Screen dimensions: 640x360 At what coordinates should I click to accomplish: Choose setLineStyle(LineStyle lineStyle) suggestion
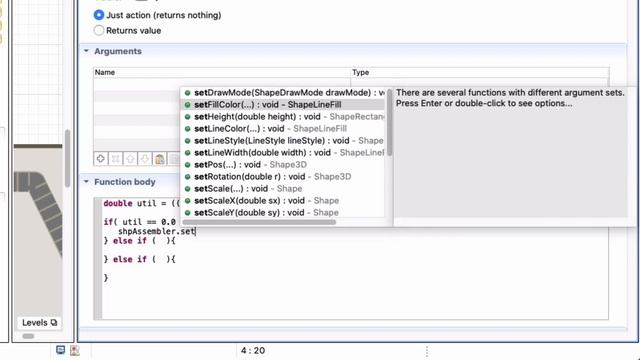[283, 141]
